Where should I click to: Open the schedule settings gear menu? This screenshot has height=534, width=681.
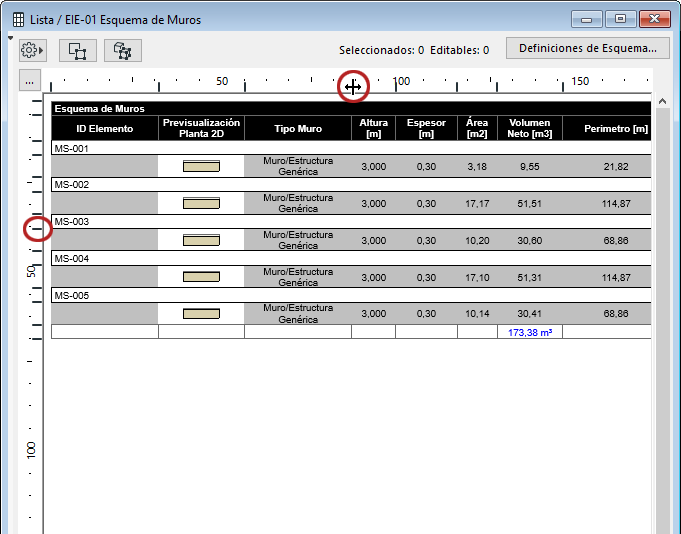(x=33, y=50)
